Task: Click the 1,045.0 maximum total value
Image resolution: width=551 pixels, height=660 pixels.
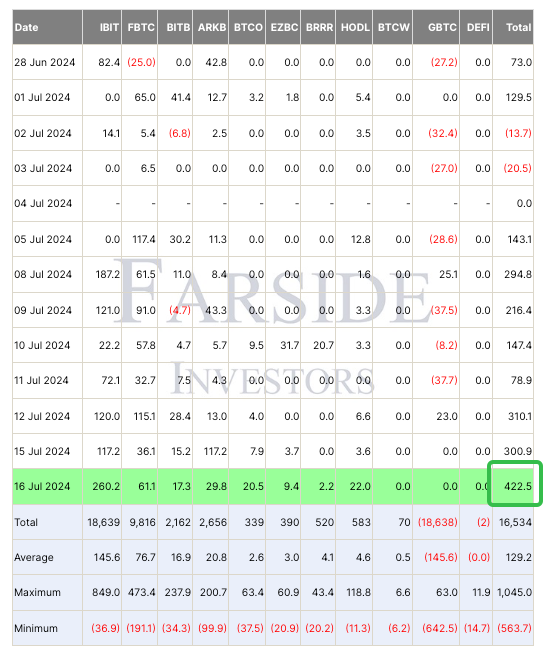Action: pos(514,593)
